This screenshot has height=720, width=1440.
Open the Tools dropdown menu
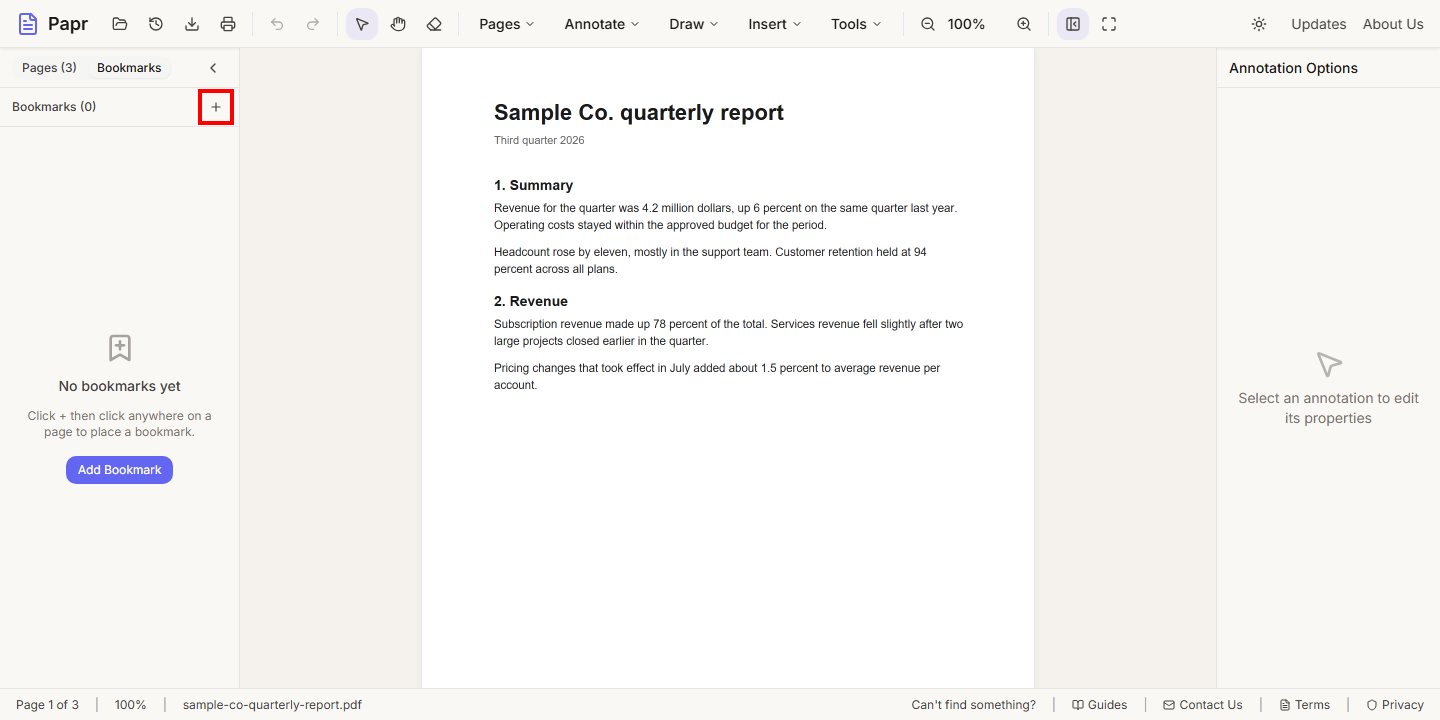[856, 24]
